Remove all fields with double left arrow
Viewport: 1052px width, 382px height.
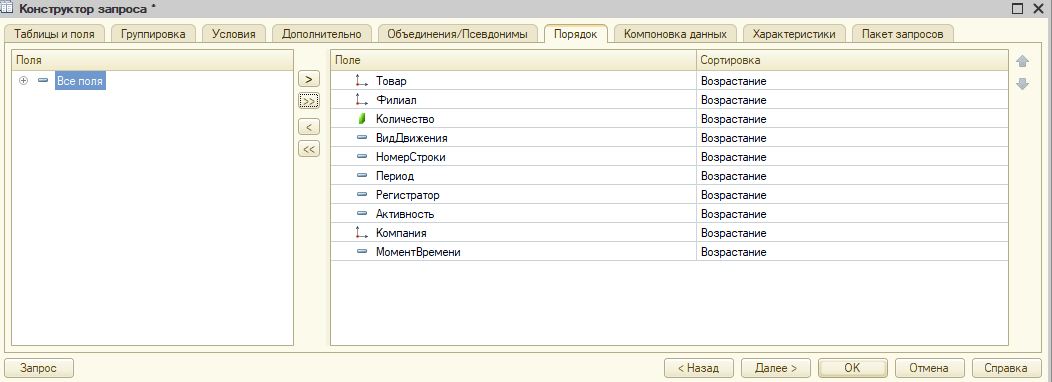pos(309,149)
